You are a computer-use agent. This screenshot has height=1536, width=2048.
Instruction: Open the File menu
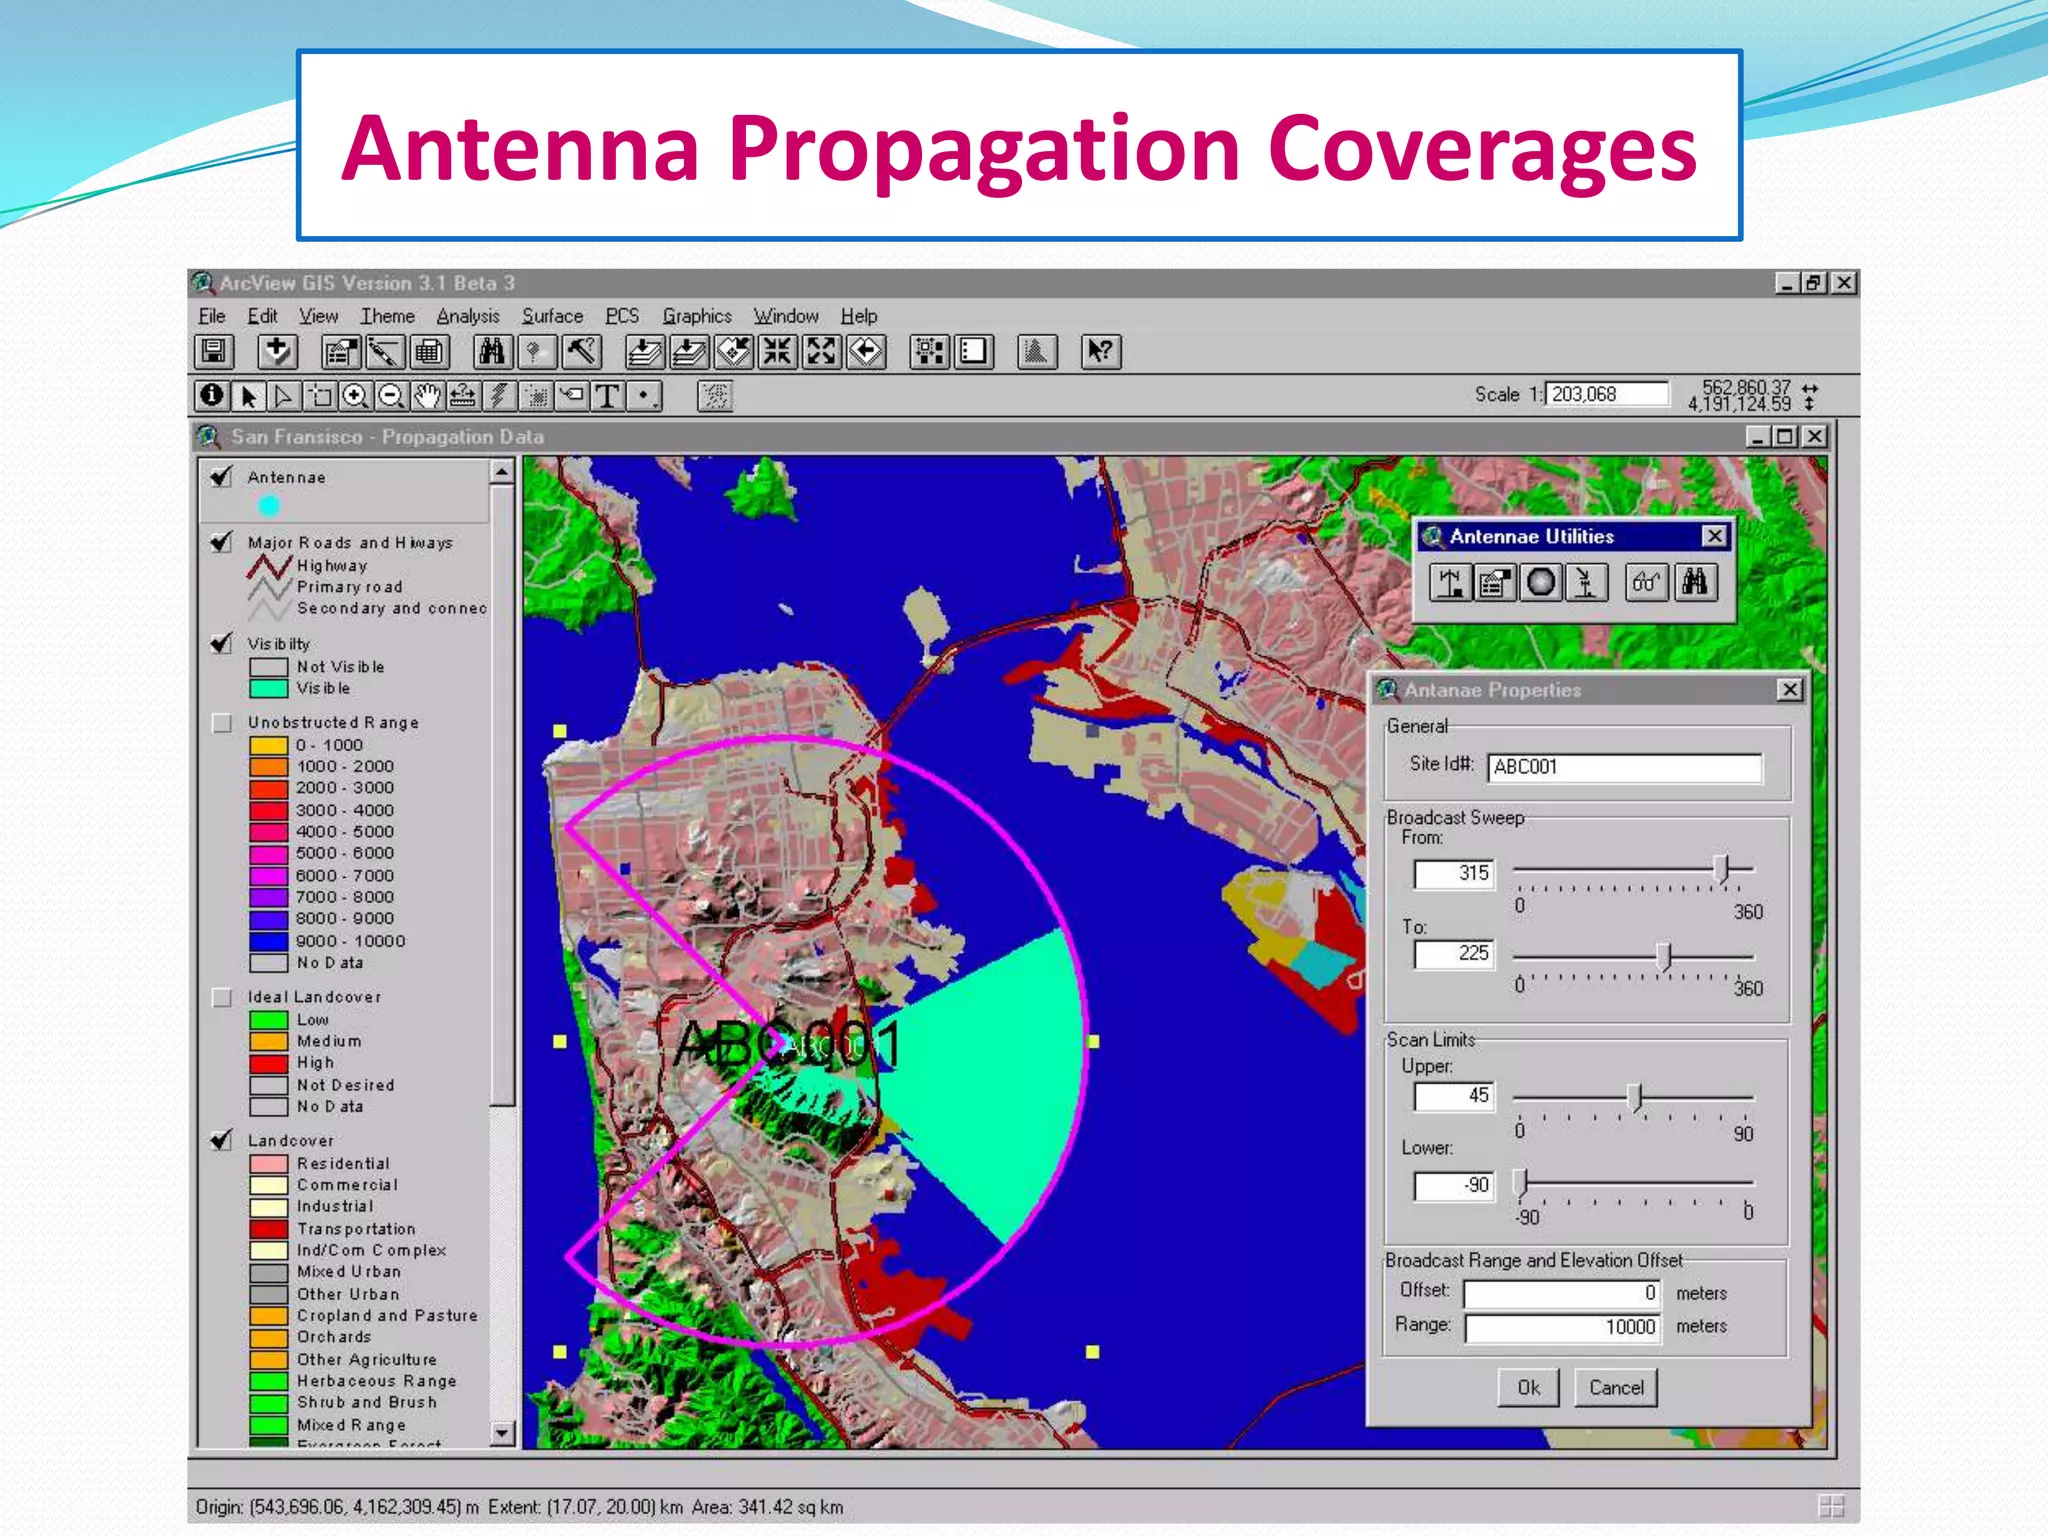coord(212,316)
